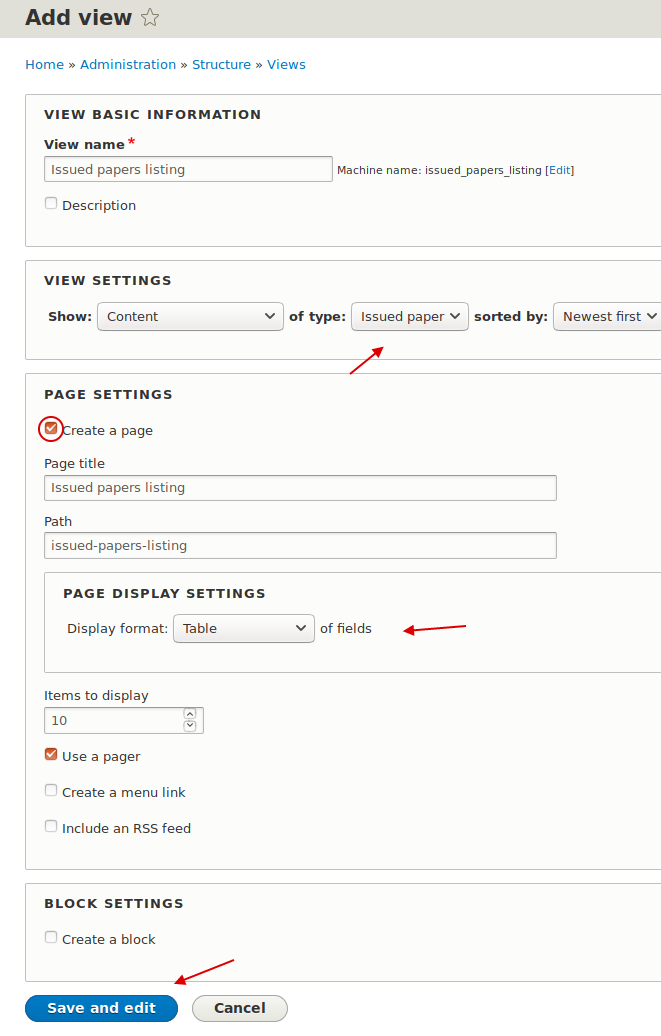Open the Display format Table dropdown
The height and width of the screenshot is (1036, 661).
[243, 629]
